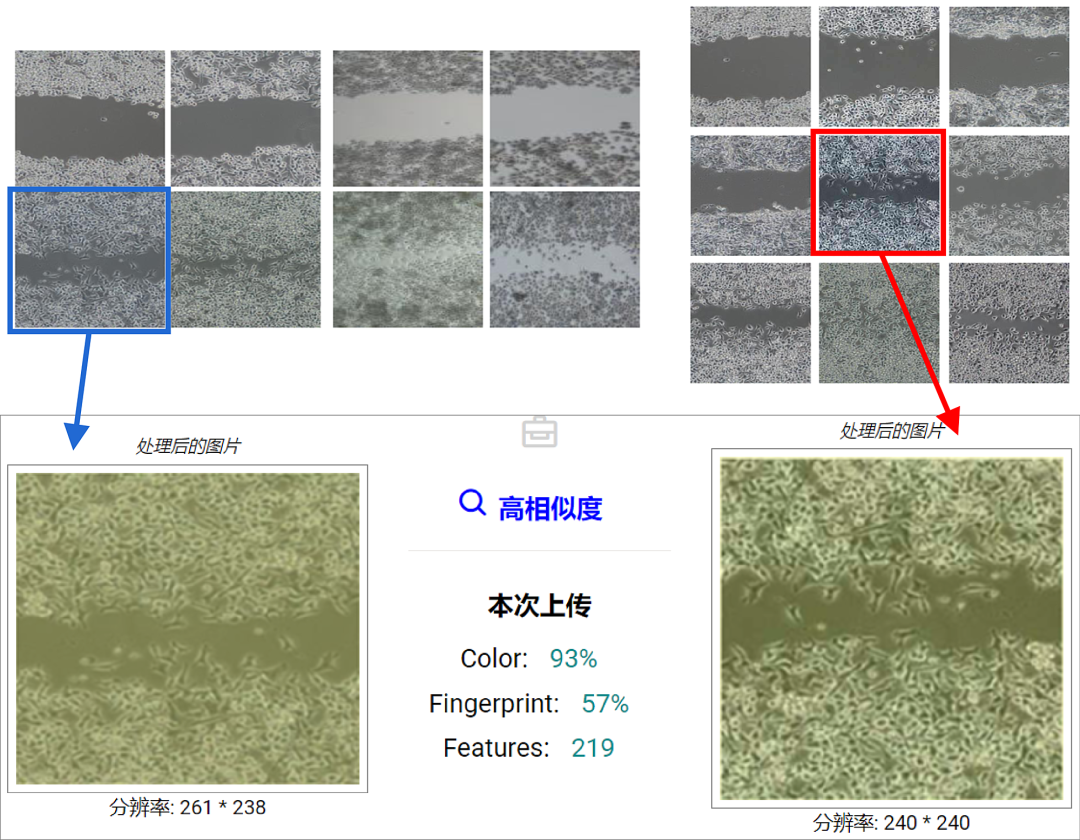Click the blue-outlined thumbnail in the left grid
Viewport: 1080px width, 840px height.
(x=89, y=259)
